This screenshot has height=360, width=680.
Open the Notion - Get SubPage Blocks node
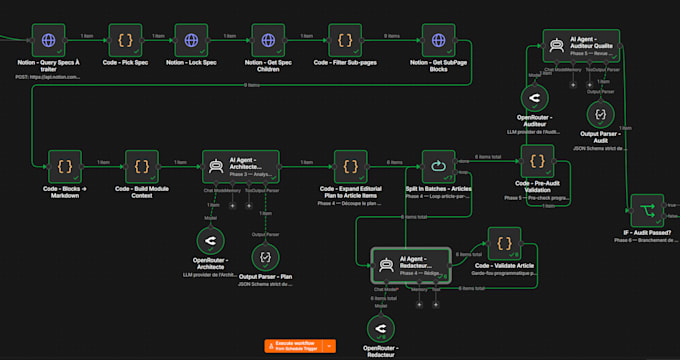[x=438, y=40]
